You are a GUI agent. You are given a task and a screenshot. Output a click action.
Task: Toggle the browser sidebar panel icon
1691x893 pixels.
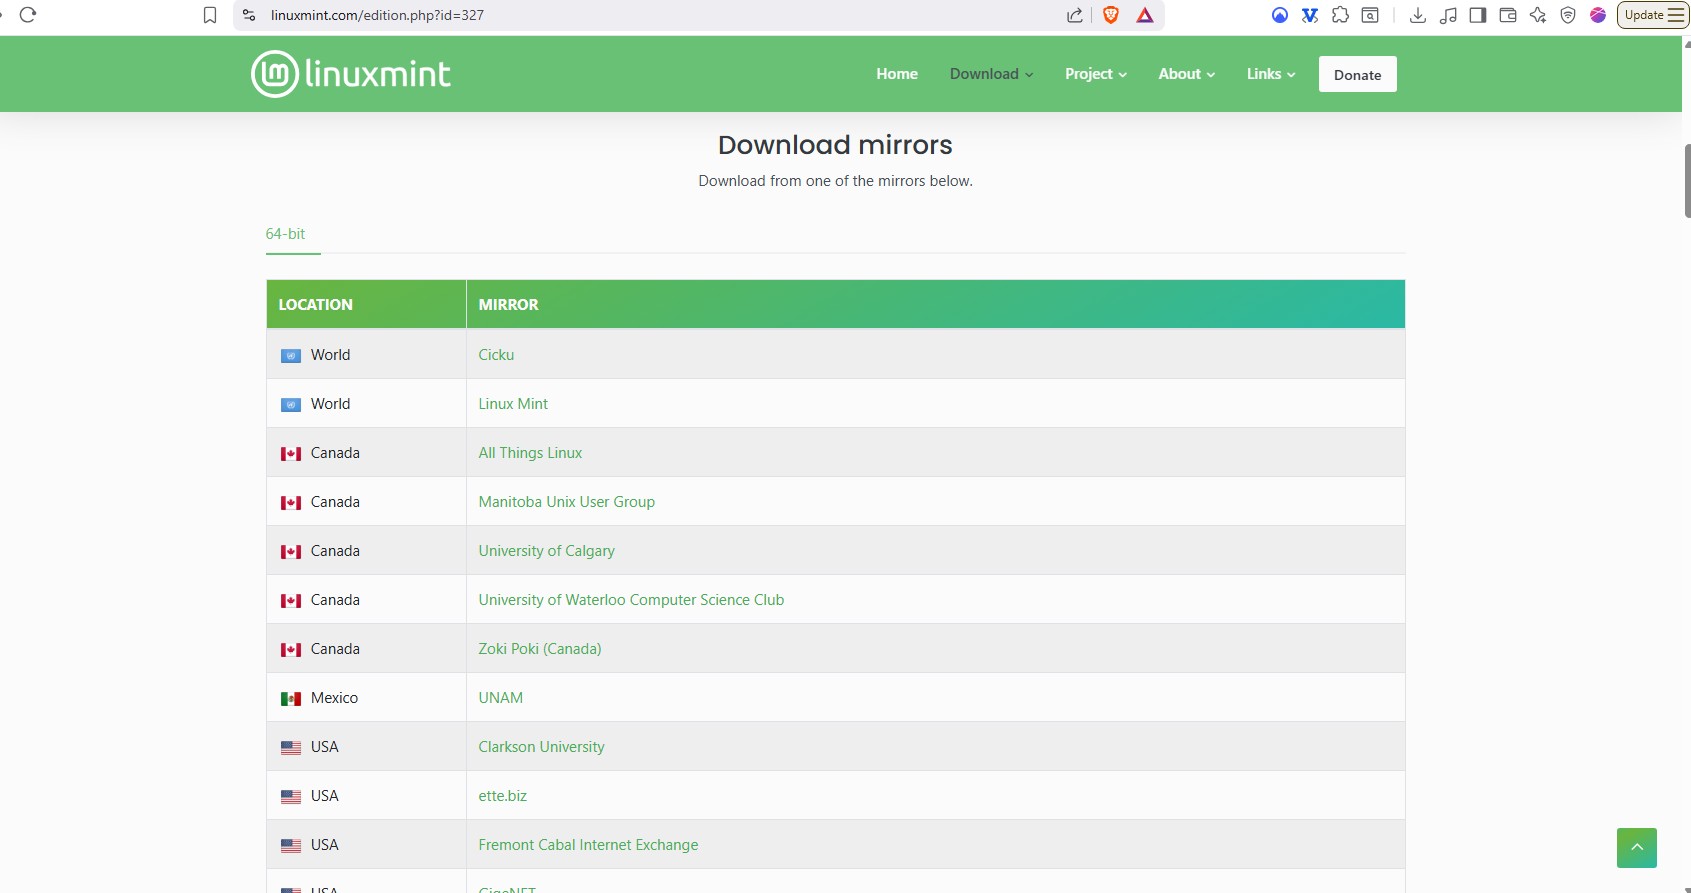(x=1478, y=15)
